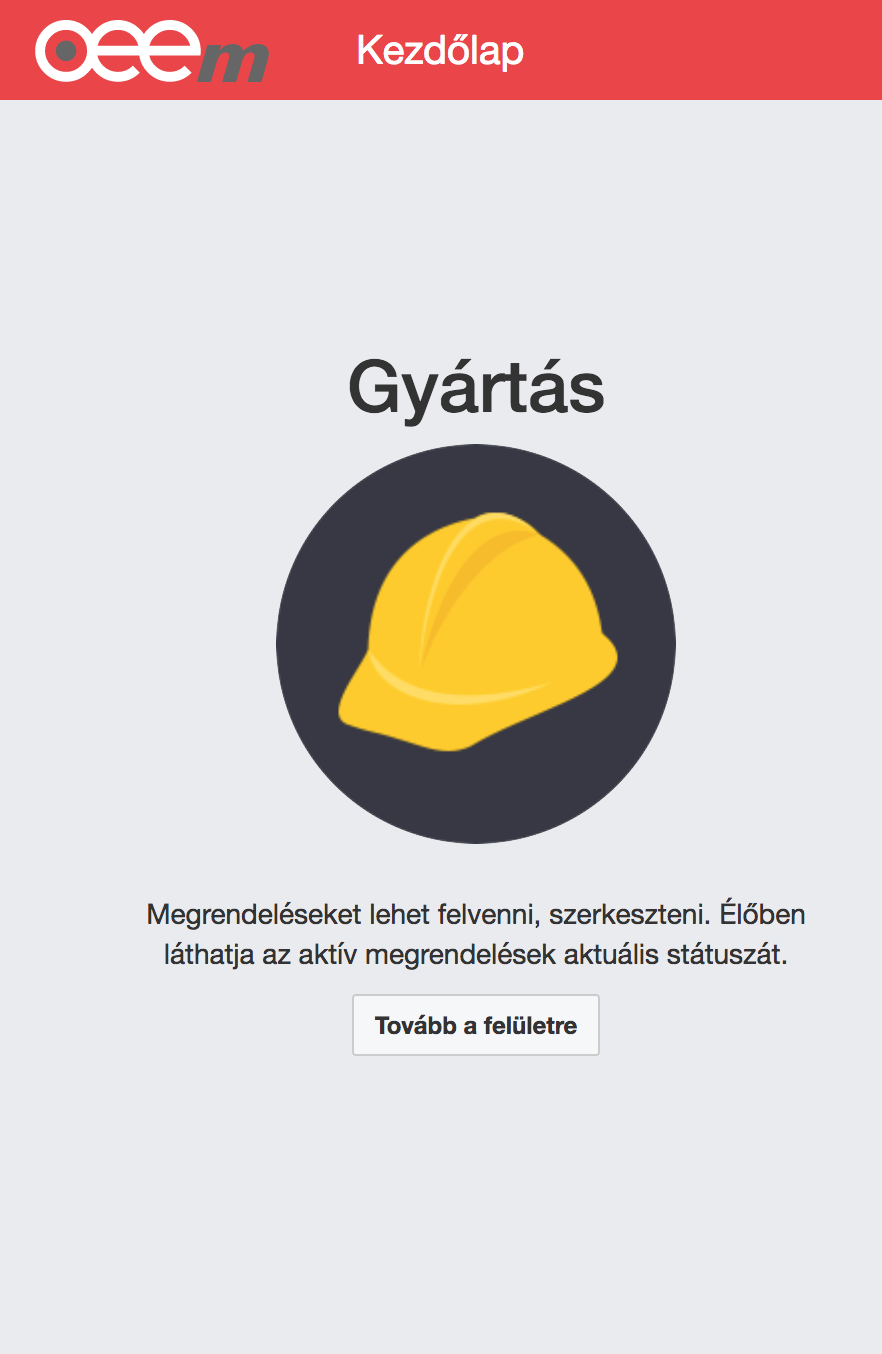Click the 'Gyártás' heading
The width and height of the screenshot is (882, 1354).
click(x=476, y=389)
